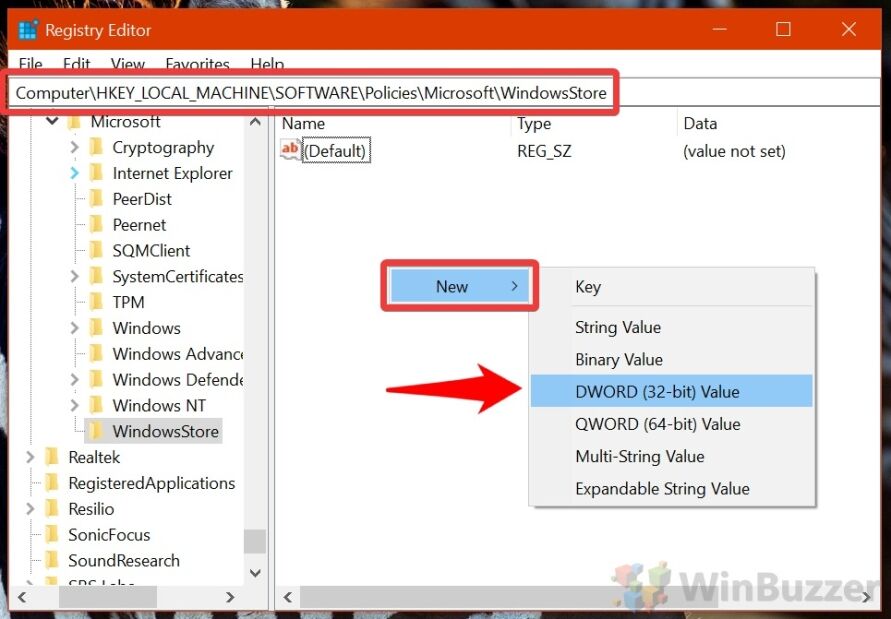Screen dimensions: 891x619
Task: Click tree pane vertical scrollbar thumb
Action: click(x=255, y=541)
